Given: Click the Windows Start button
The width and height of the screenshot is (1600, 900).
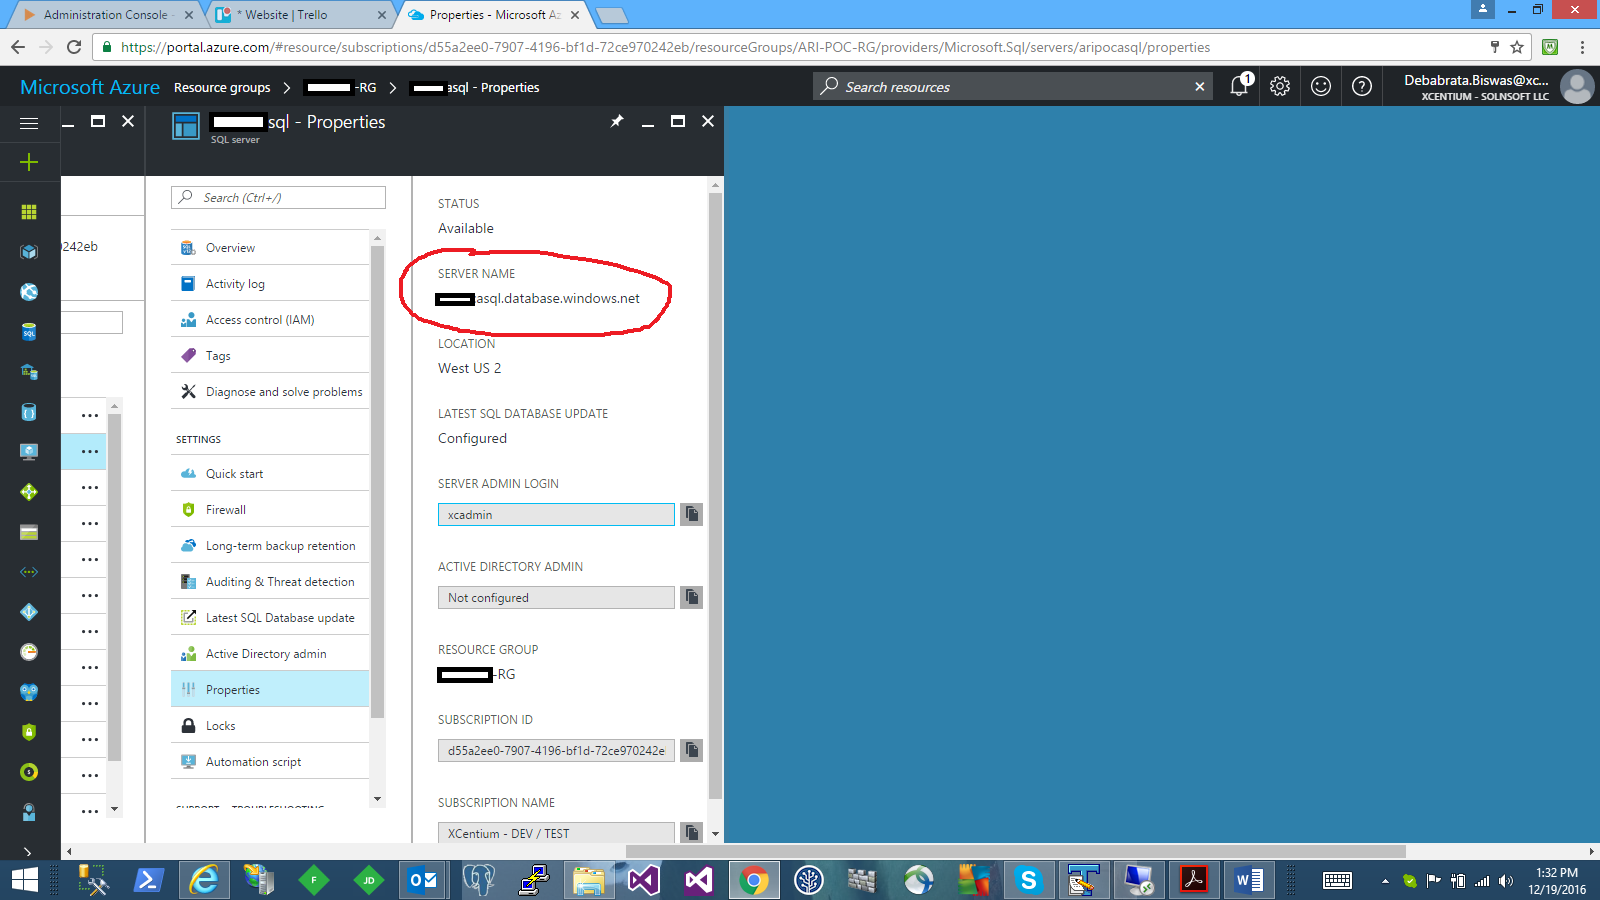Looking at the screenshot, I should pyautogui.click(x=24, y=880).
